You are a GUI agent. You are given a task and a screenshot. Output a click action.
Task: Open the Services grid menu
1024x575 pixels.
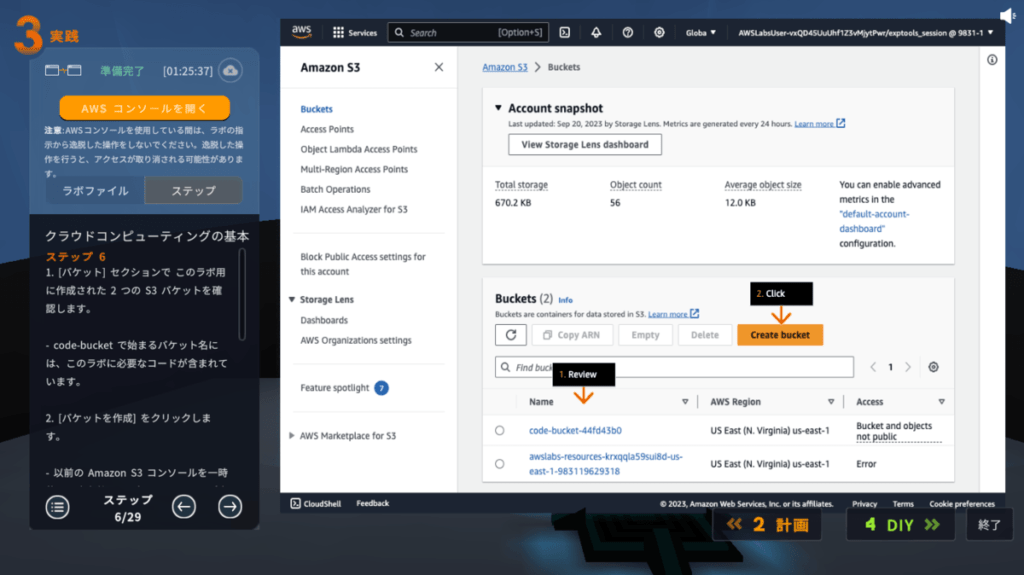(355, 33)
